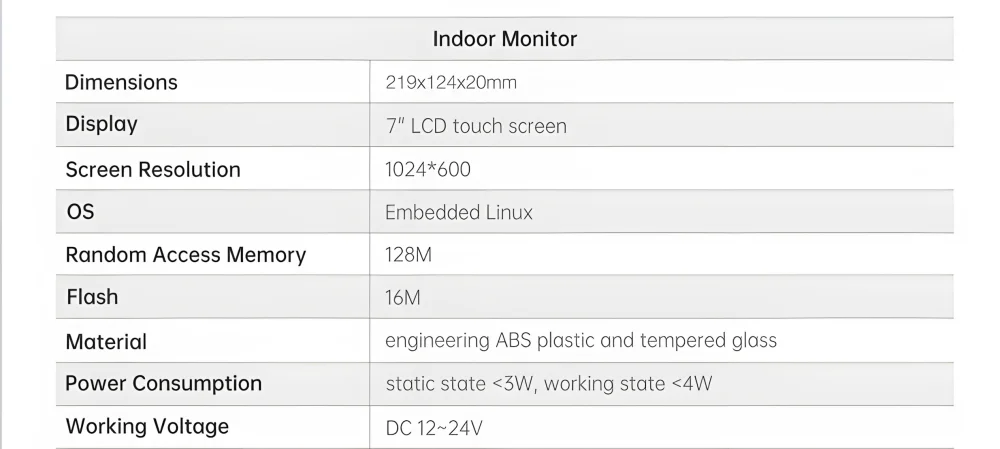Select the Power Consumption label
Viewport: 1000px width, 449px height.
tap(163, 383)
